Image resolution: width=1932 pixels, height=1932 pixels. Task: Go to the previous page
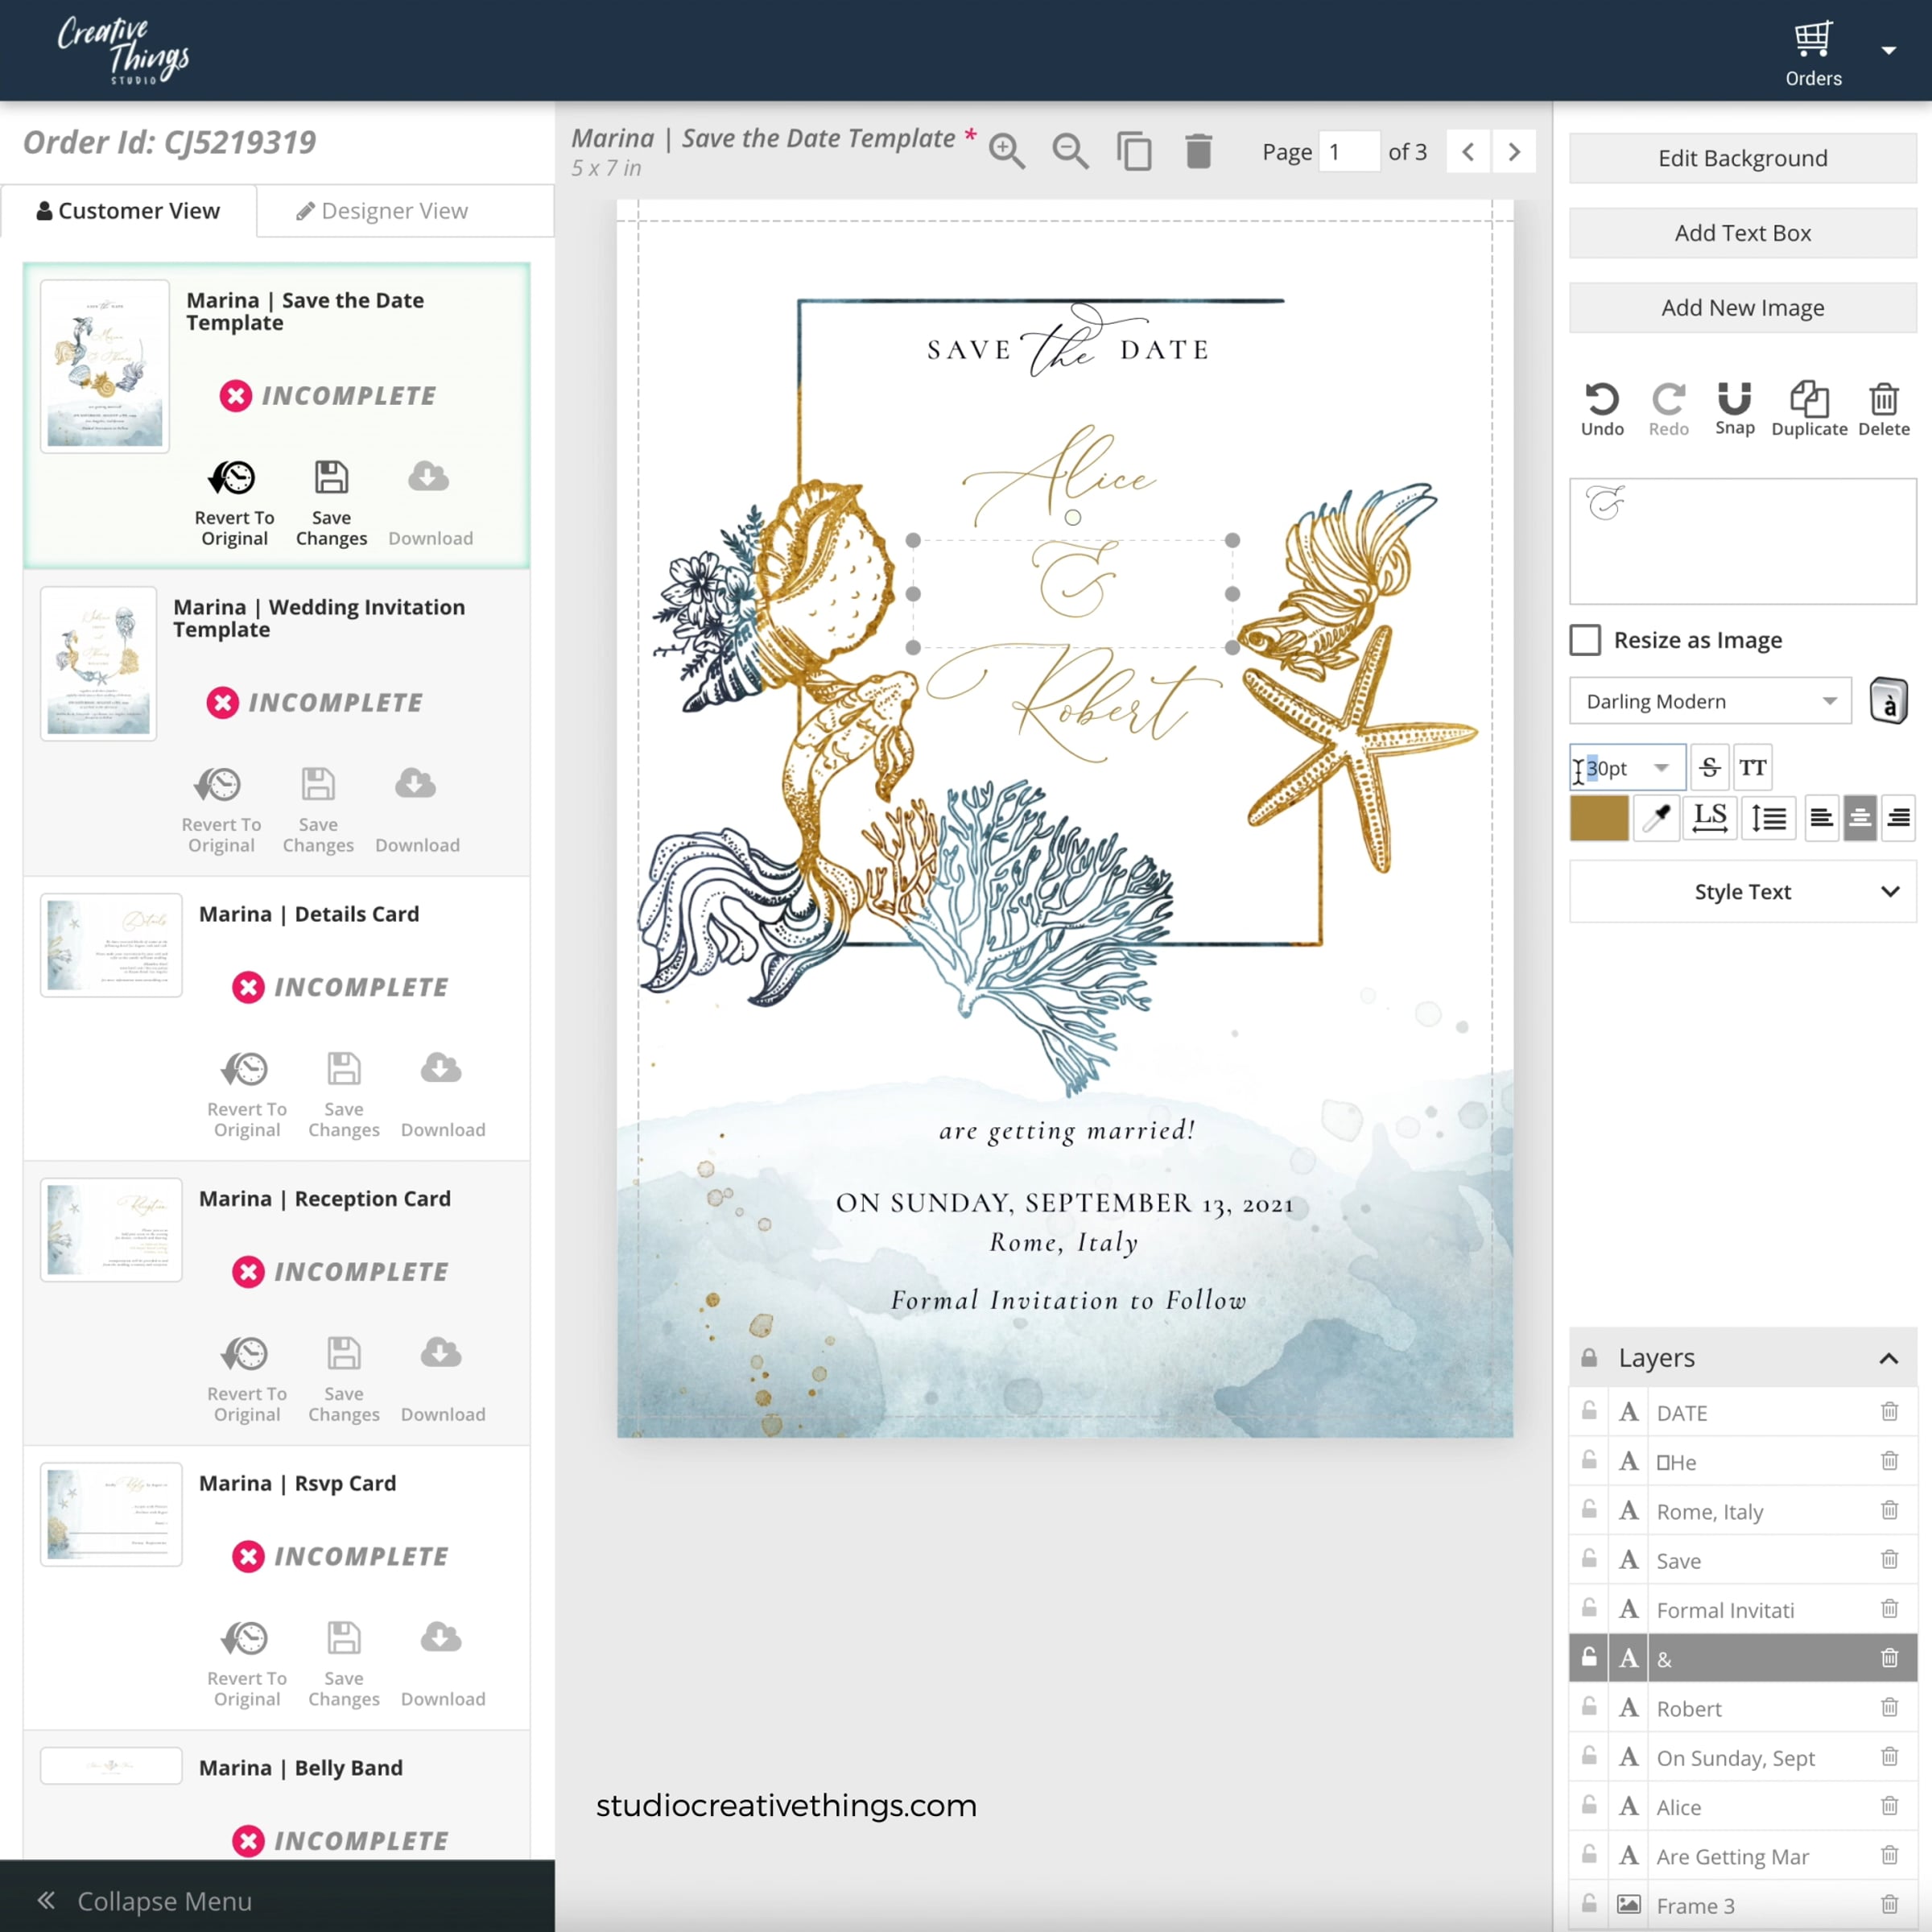click(1468, 151)
